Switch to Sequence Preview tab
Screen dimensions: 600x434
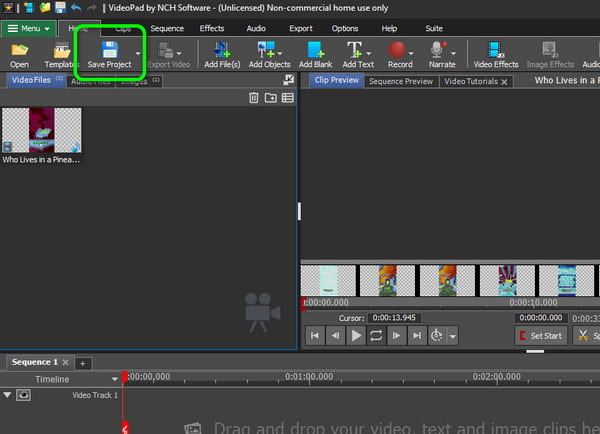[401, 82]
